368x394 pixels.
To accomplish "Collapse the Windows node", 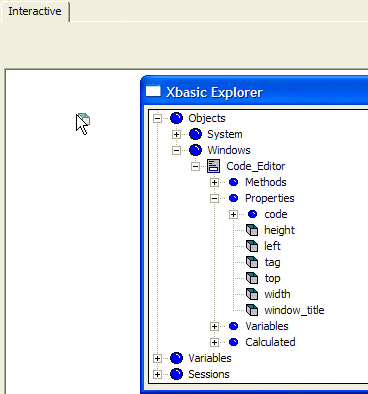I will click(x=176, y=150).
